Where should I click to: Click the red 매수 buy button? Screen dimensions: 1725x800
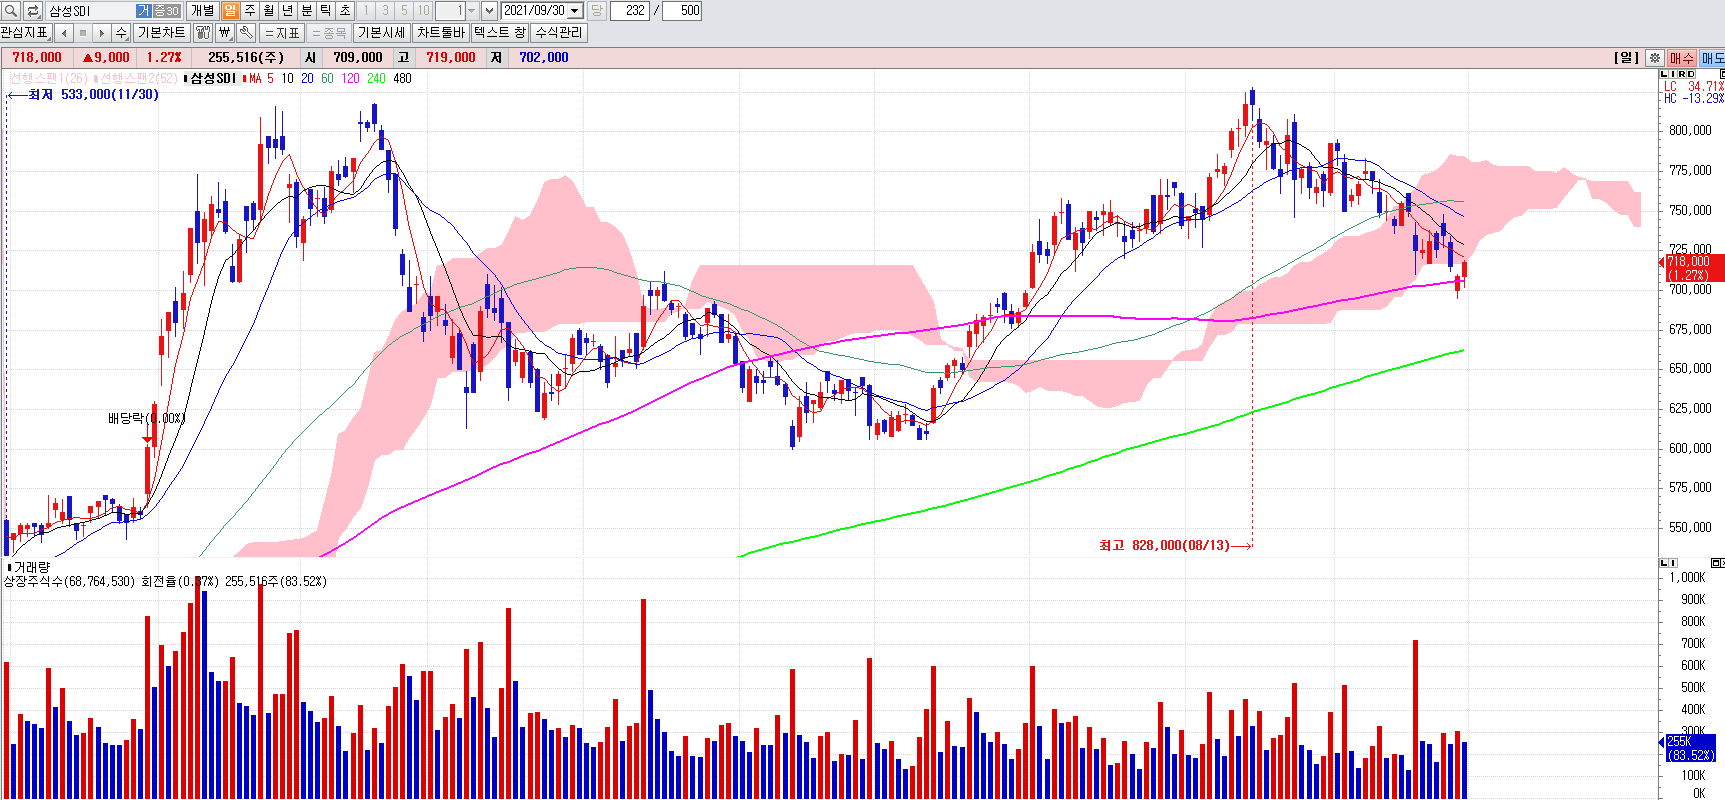tap(1681, 58)
